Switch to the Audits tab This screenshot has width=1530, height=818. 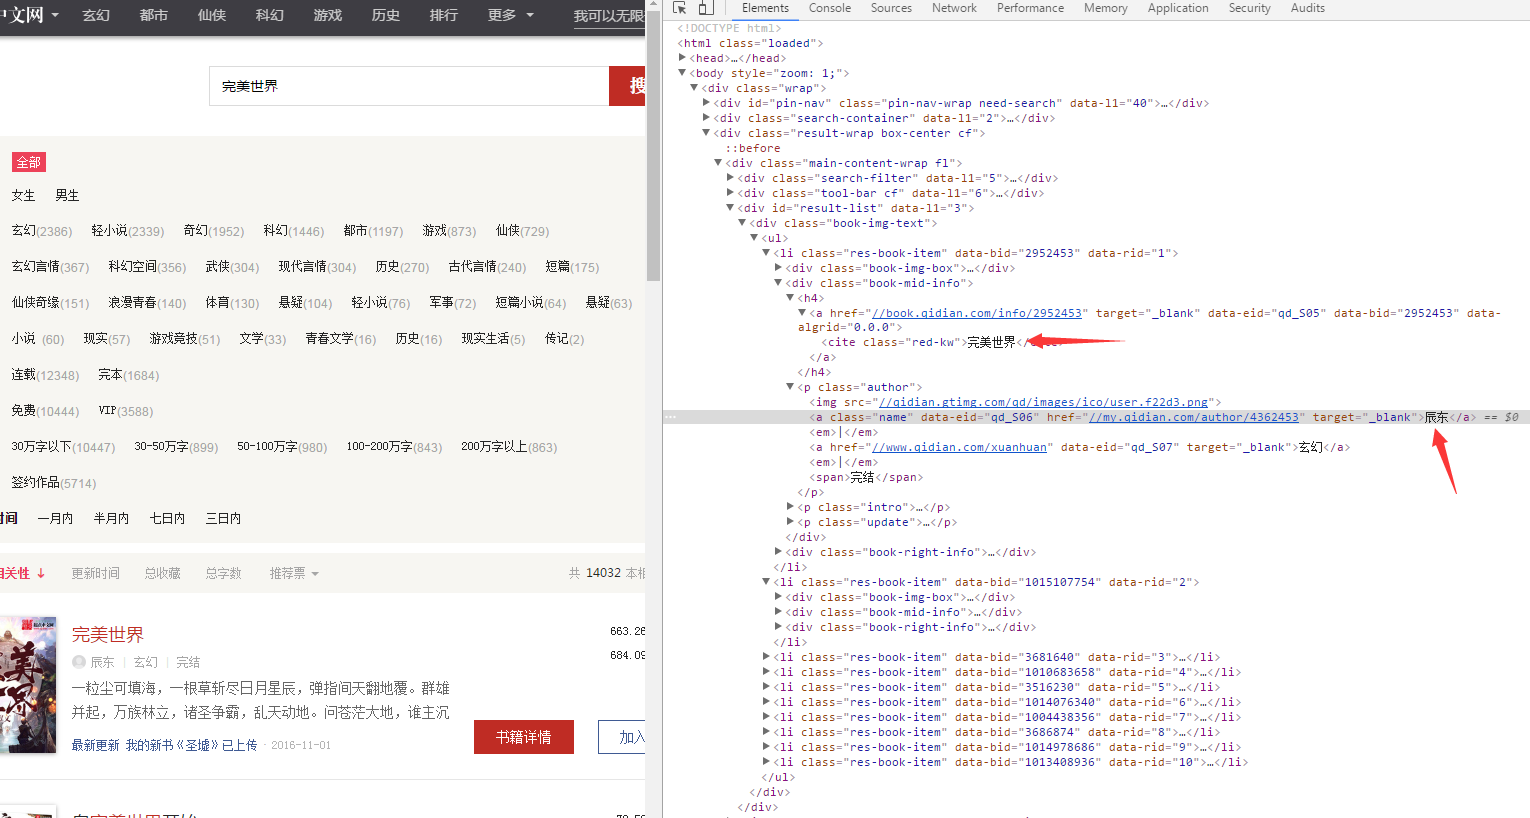[x=1307, y=8]
